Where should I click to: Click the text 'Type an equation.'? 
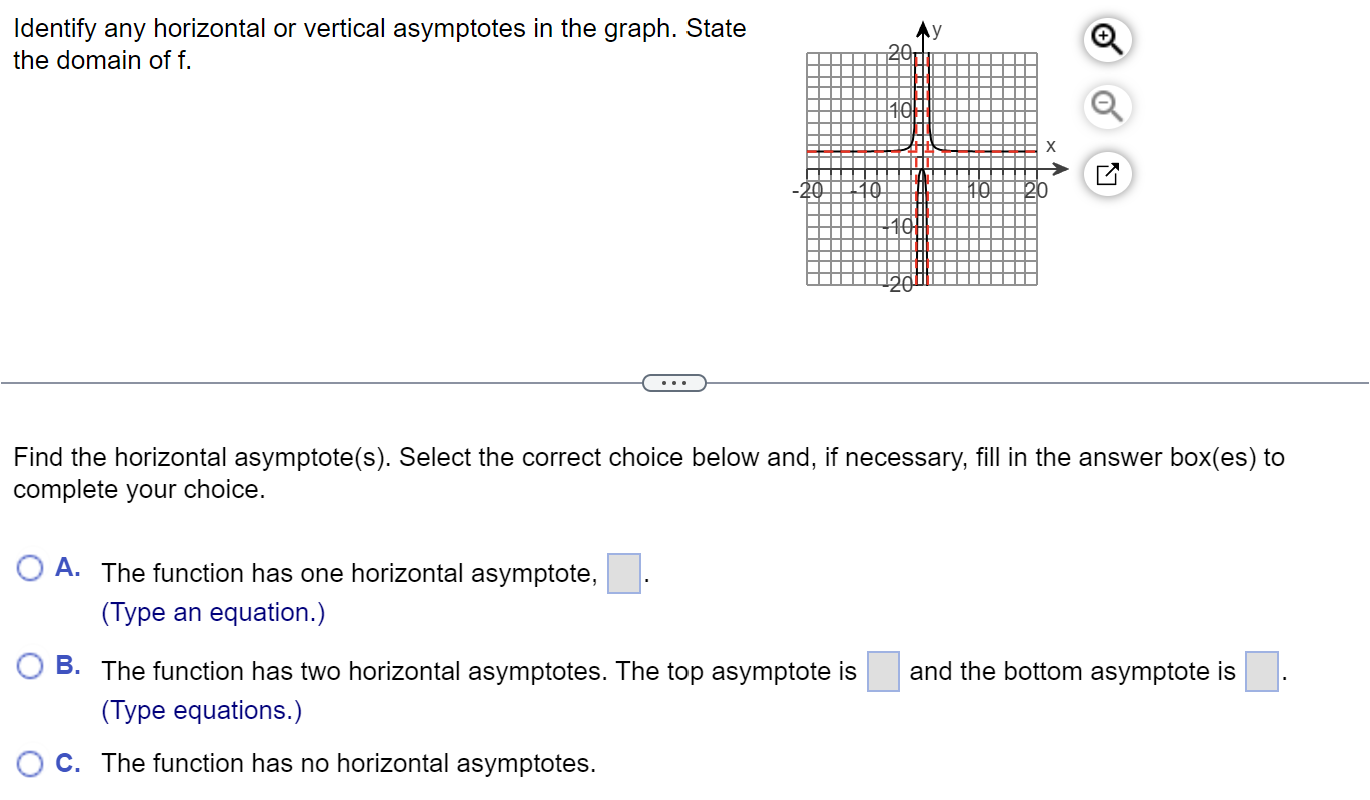tap(212, 612)
